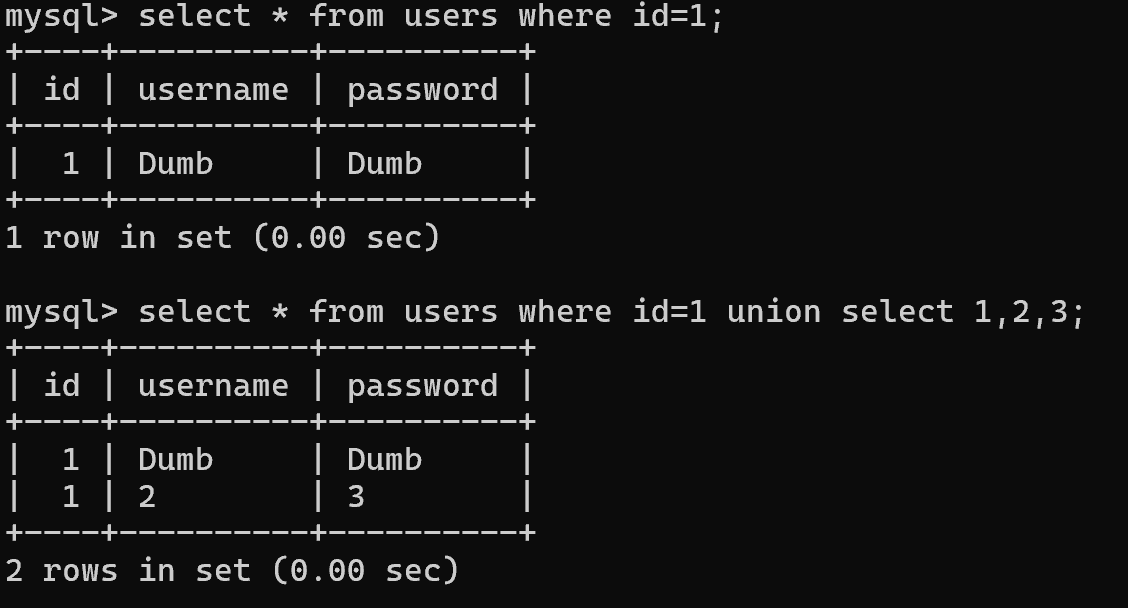The image size is (1128, 608).
Task: Click the first mysql> prompt
Action: 61,17
